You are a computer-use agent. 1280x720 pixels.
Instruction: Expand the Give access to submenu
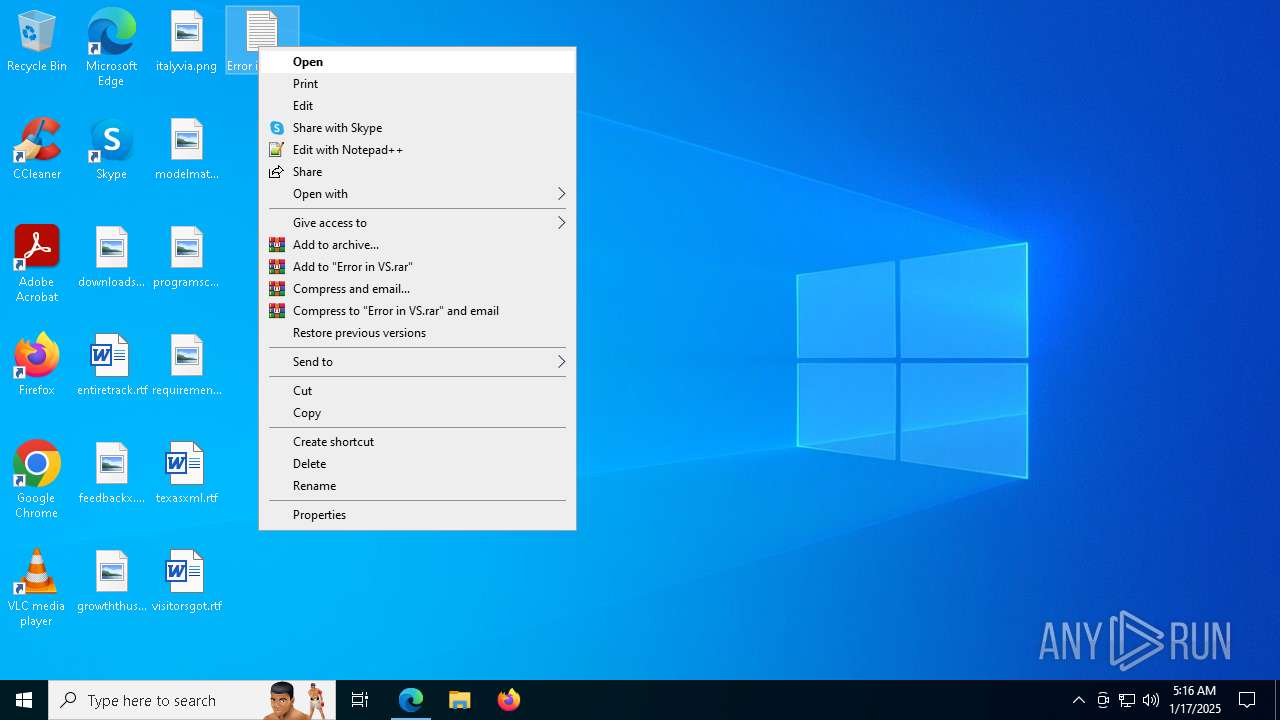tap(417, 223)
